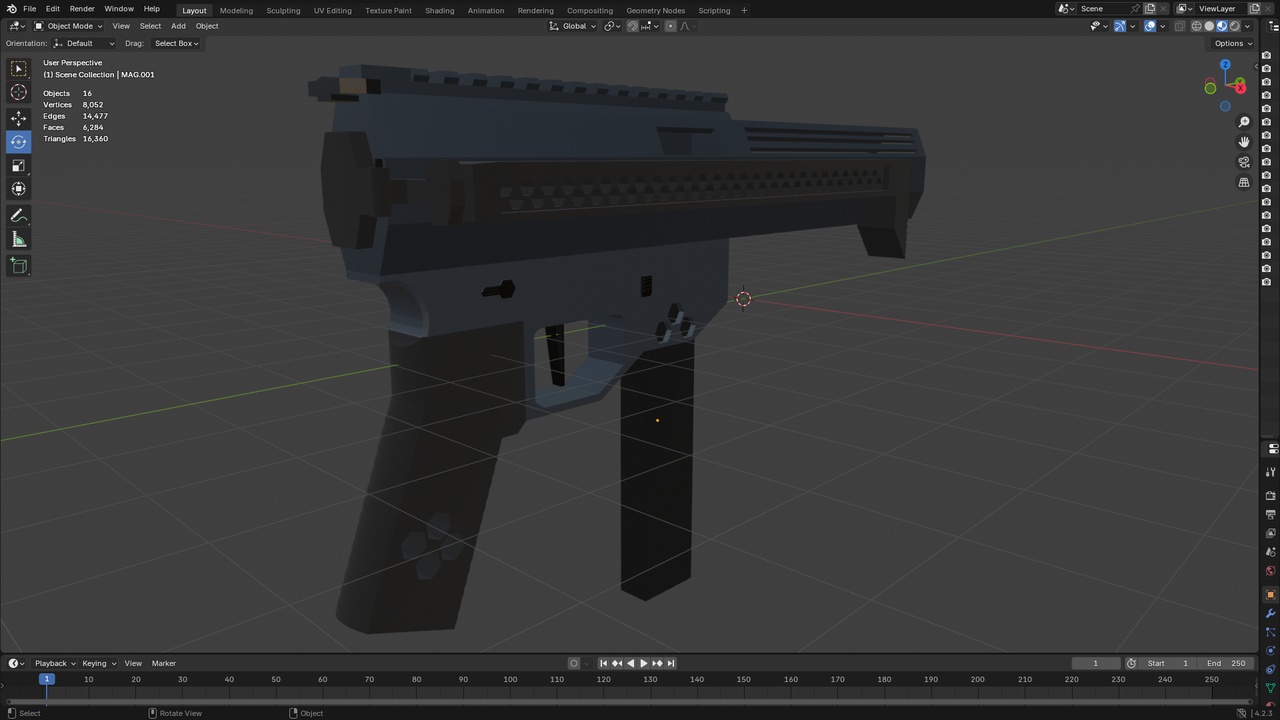Select the Add Cube tool
This screenshot has width=1280, height=720.
19,265
